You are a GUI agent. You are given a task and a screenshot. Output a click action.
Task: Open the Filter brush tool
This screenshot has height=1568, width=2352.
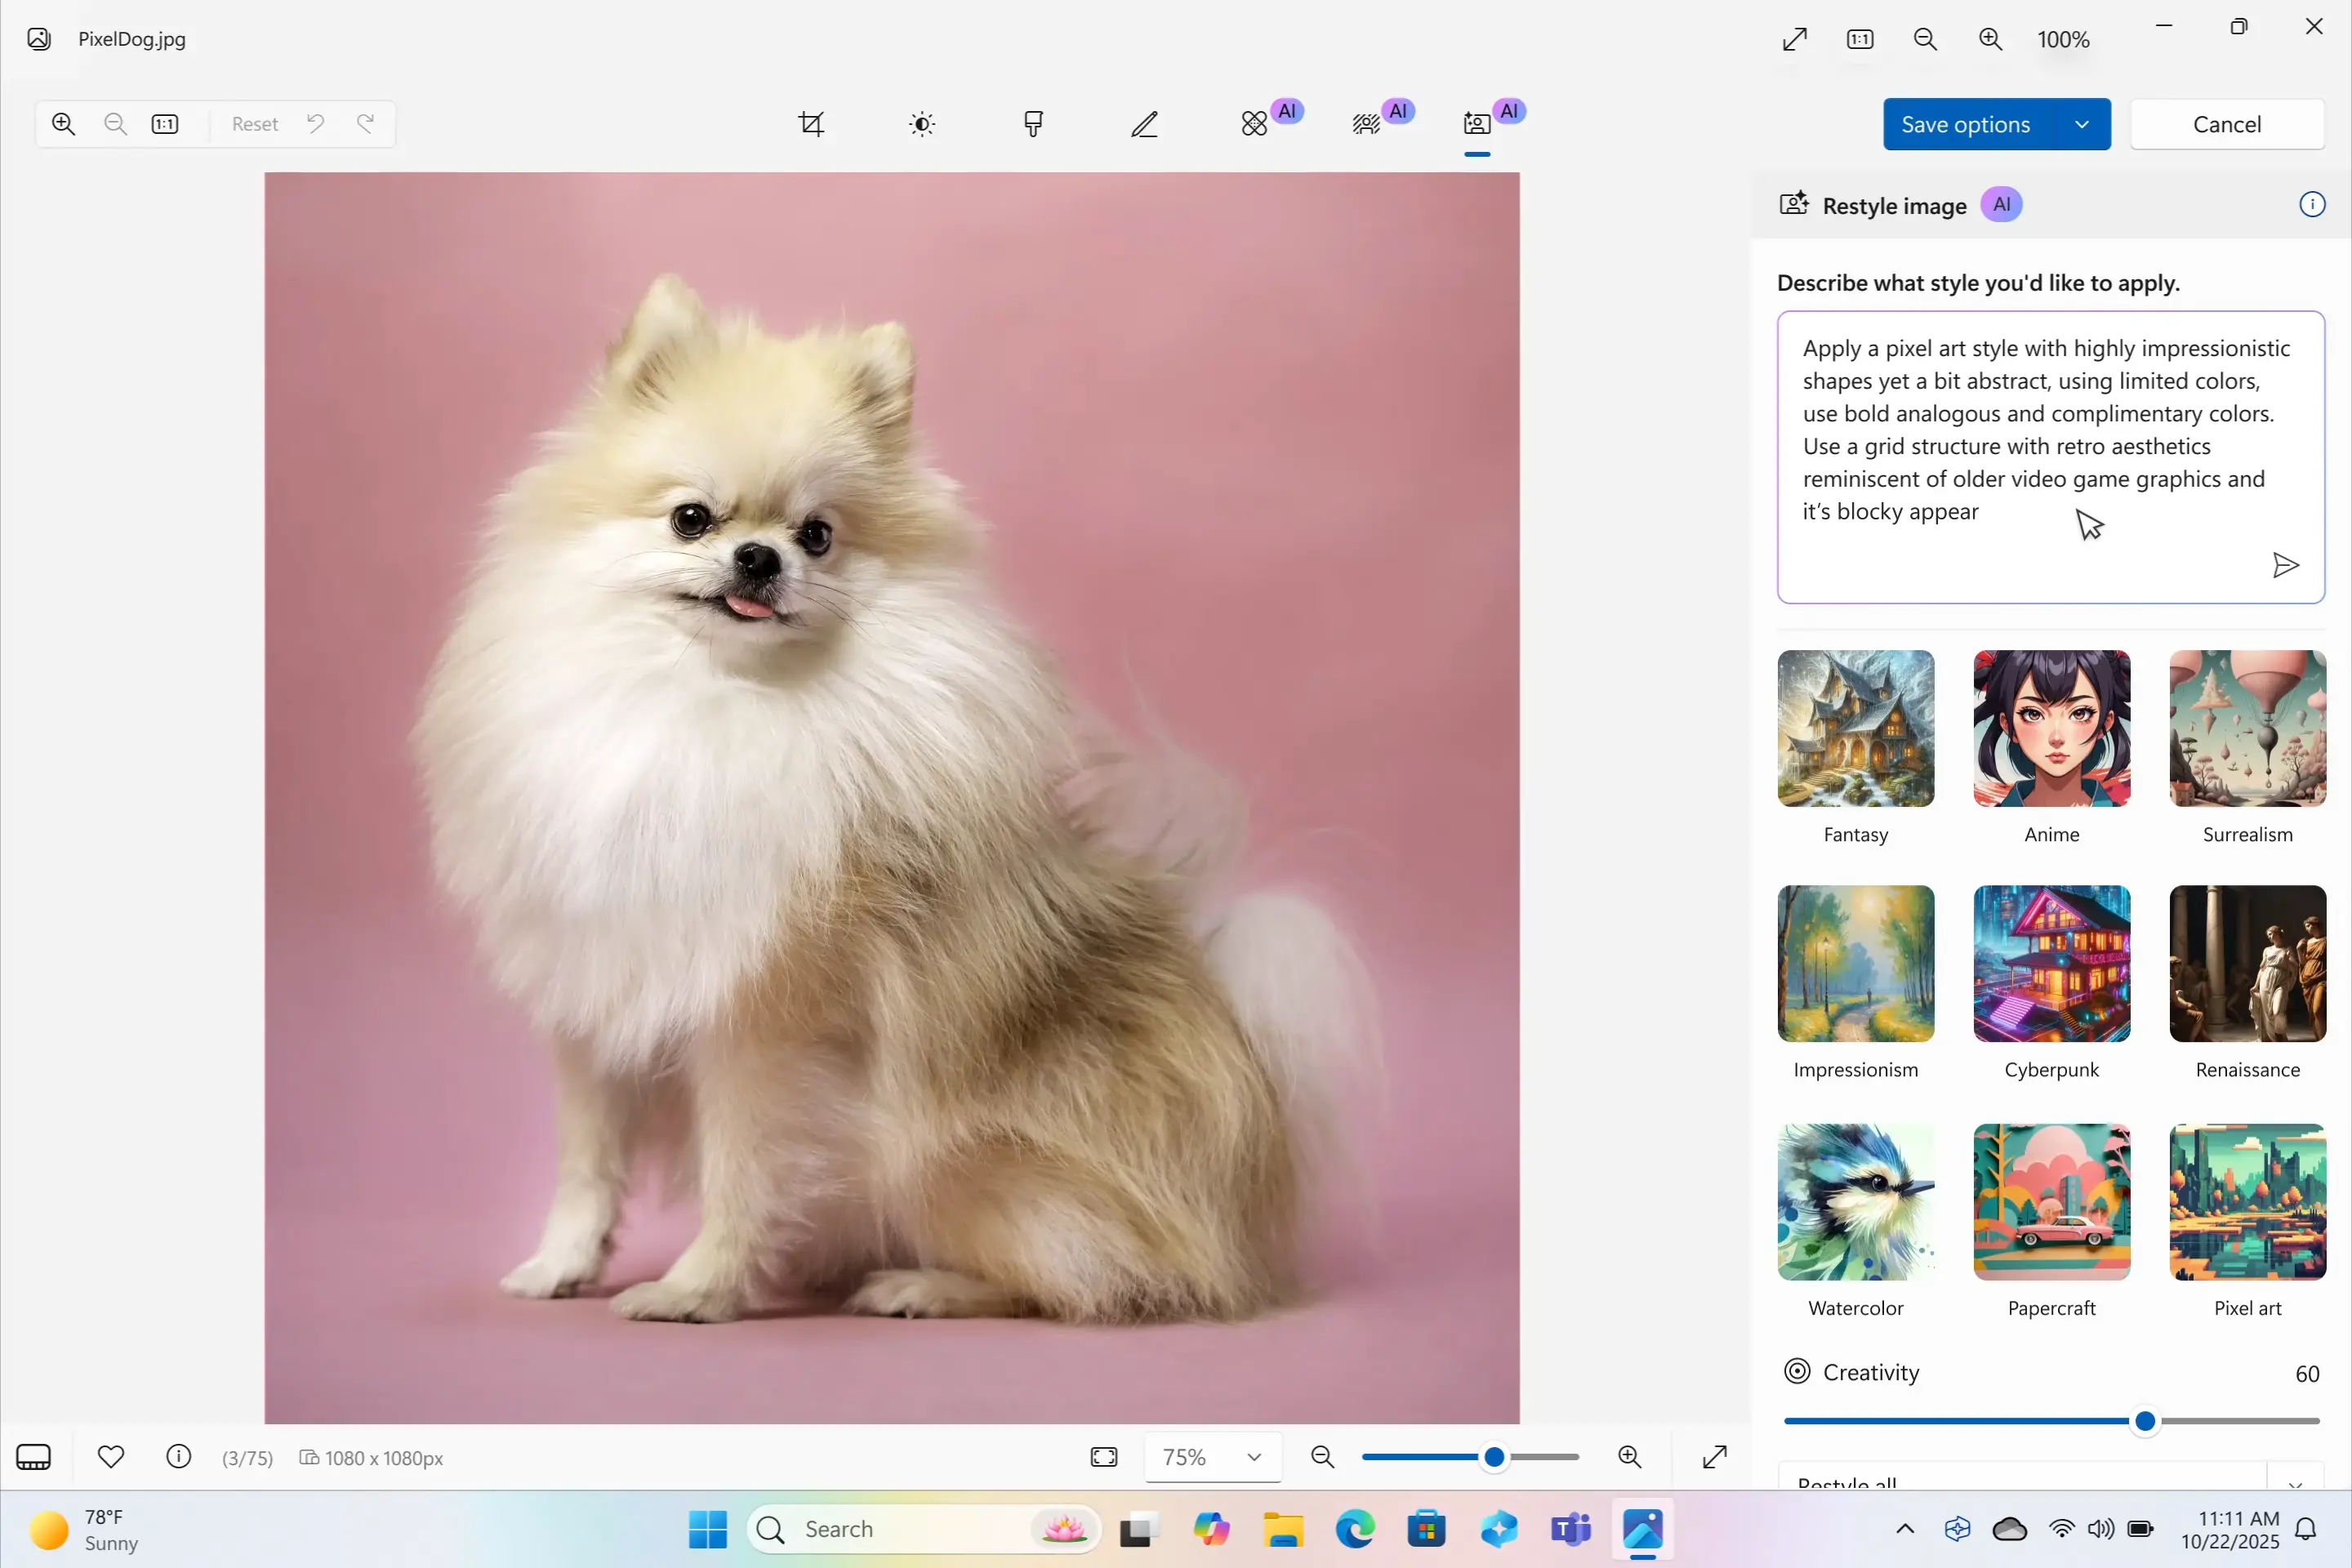(1033, 124)
